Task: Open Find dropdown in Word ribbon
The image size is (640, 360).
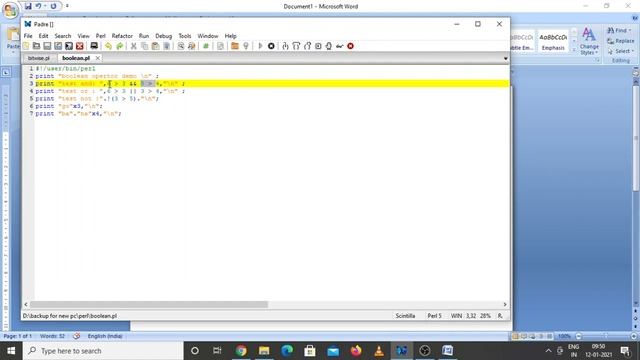Action: coord(619,31)
